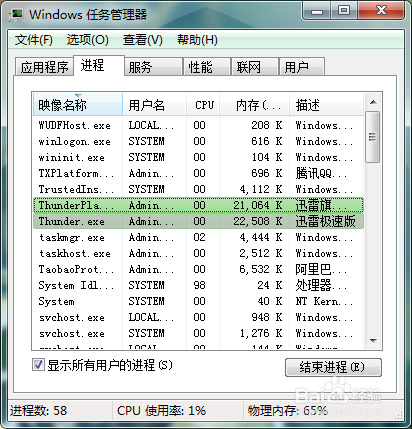Maximize the Task Manager window
Viewport: 412px width, 429px height.
[344, 11]
